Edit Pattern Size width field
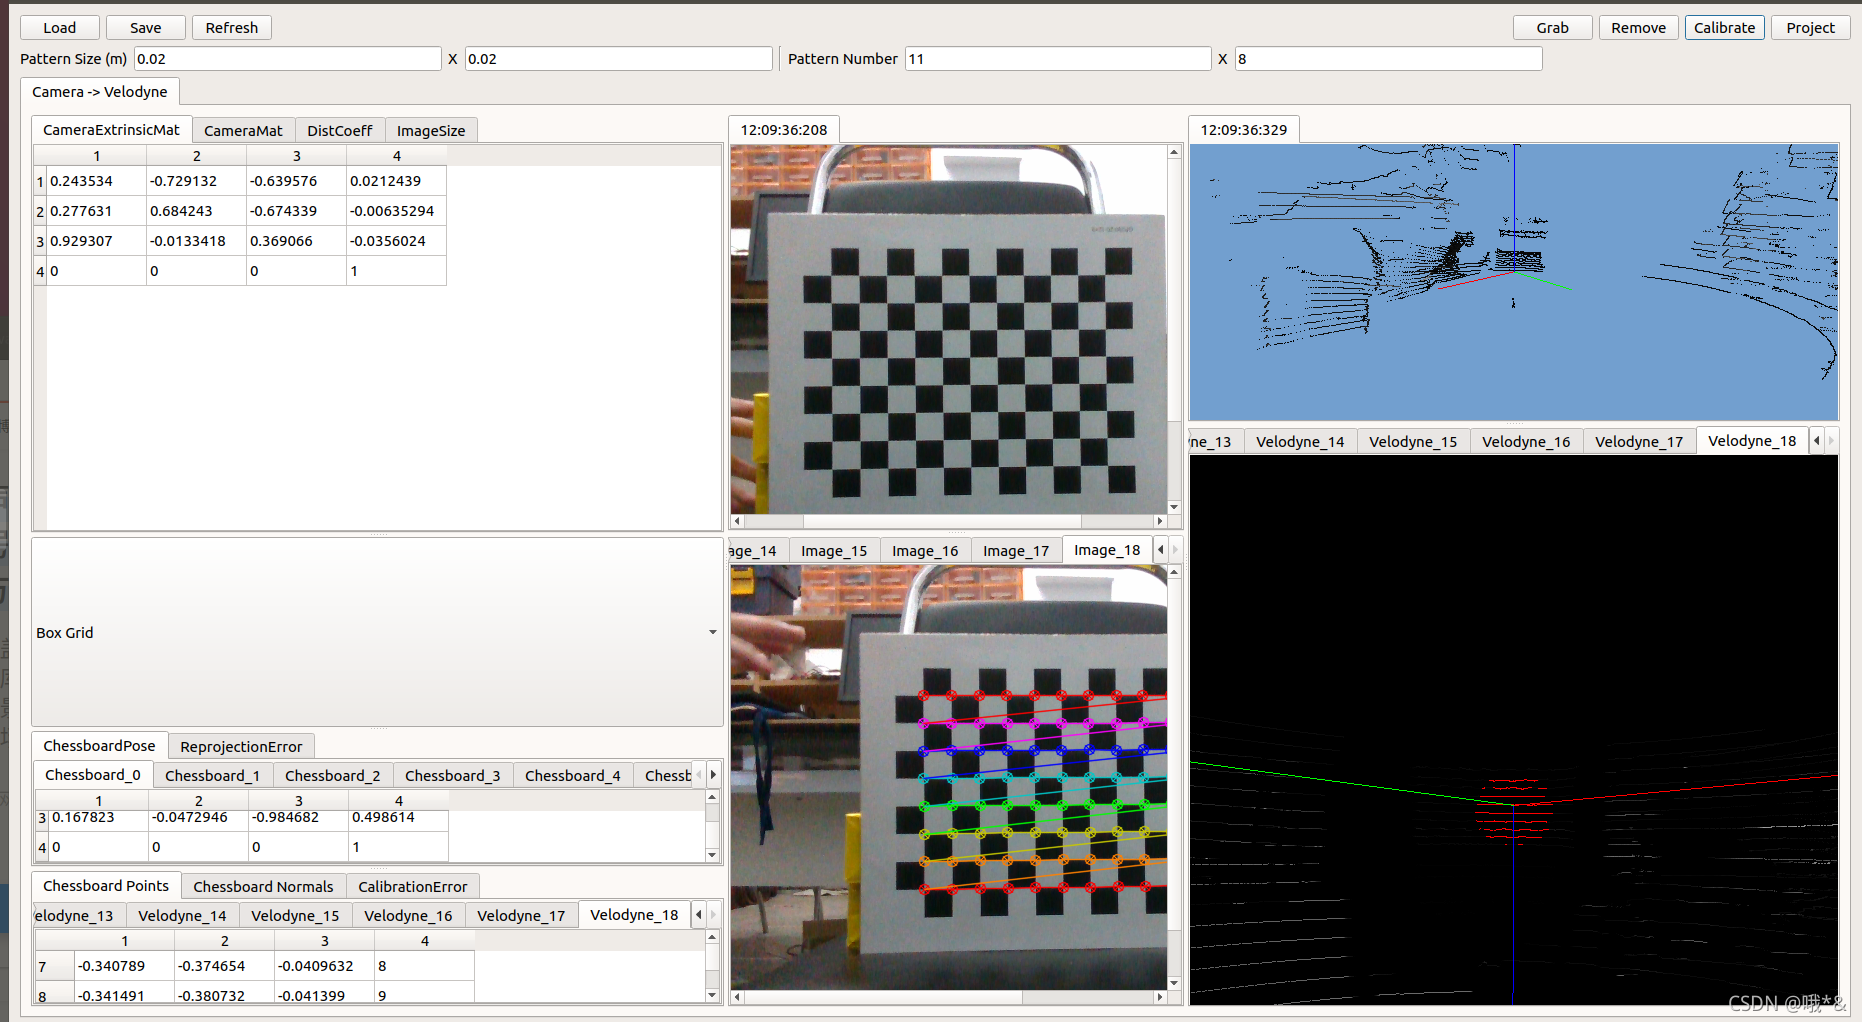1862x1022 pixels. click(x=287, y=59)
